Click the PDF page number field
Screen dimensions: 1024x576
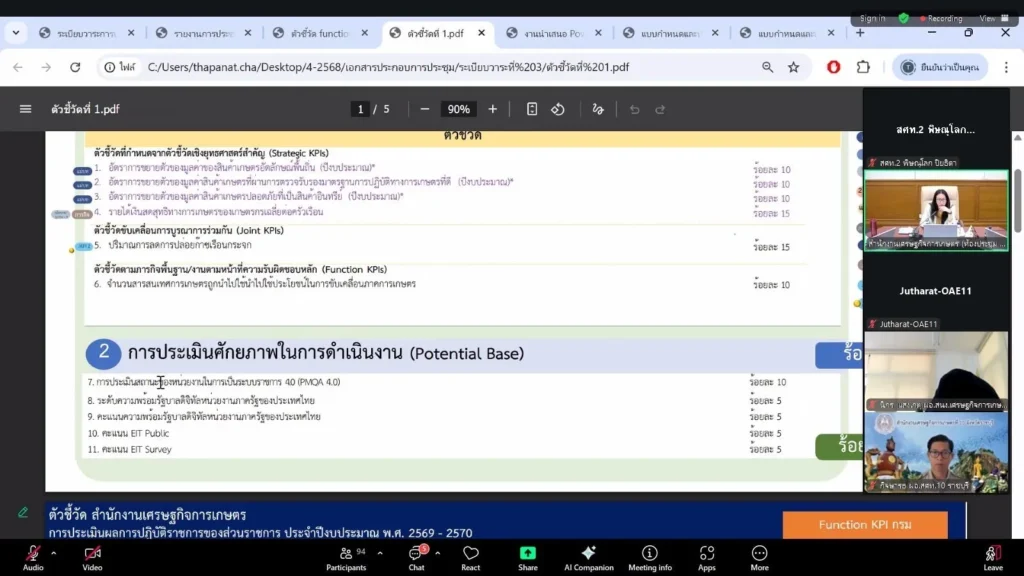point(360,109)
